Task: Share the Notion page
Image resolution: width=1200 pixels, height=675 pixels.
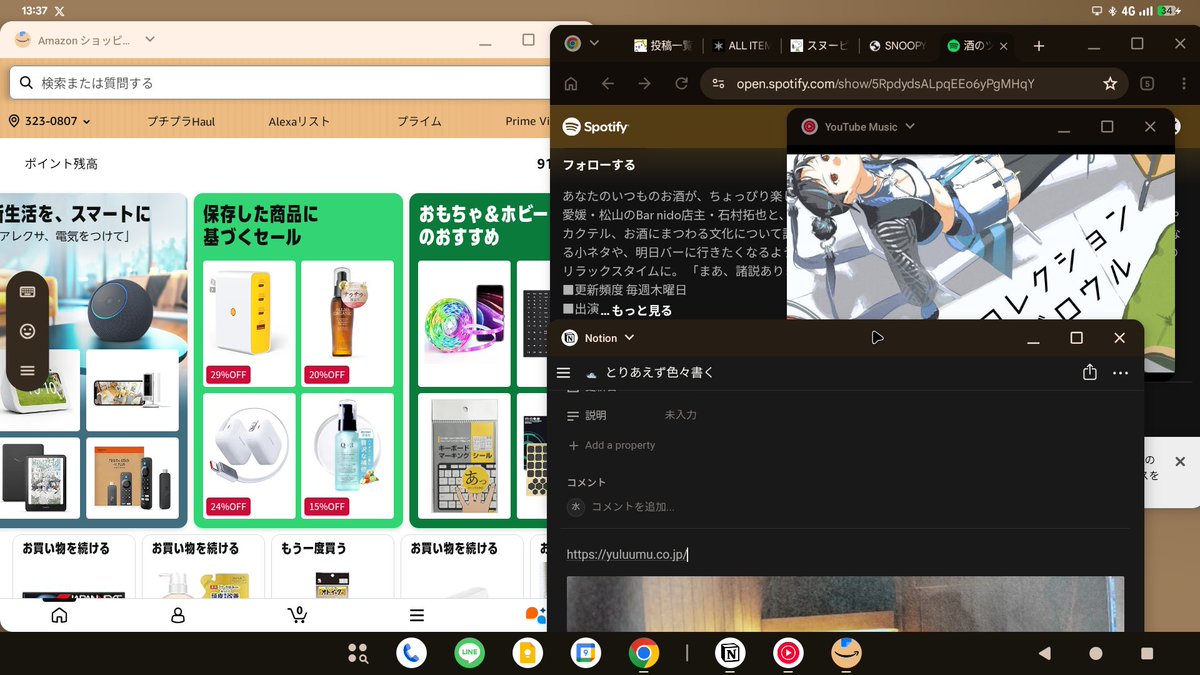Action: tap(1090, 372)
